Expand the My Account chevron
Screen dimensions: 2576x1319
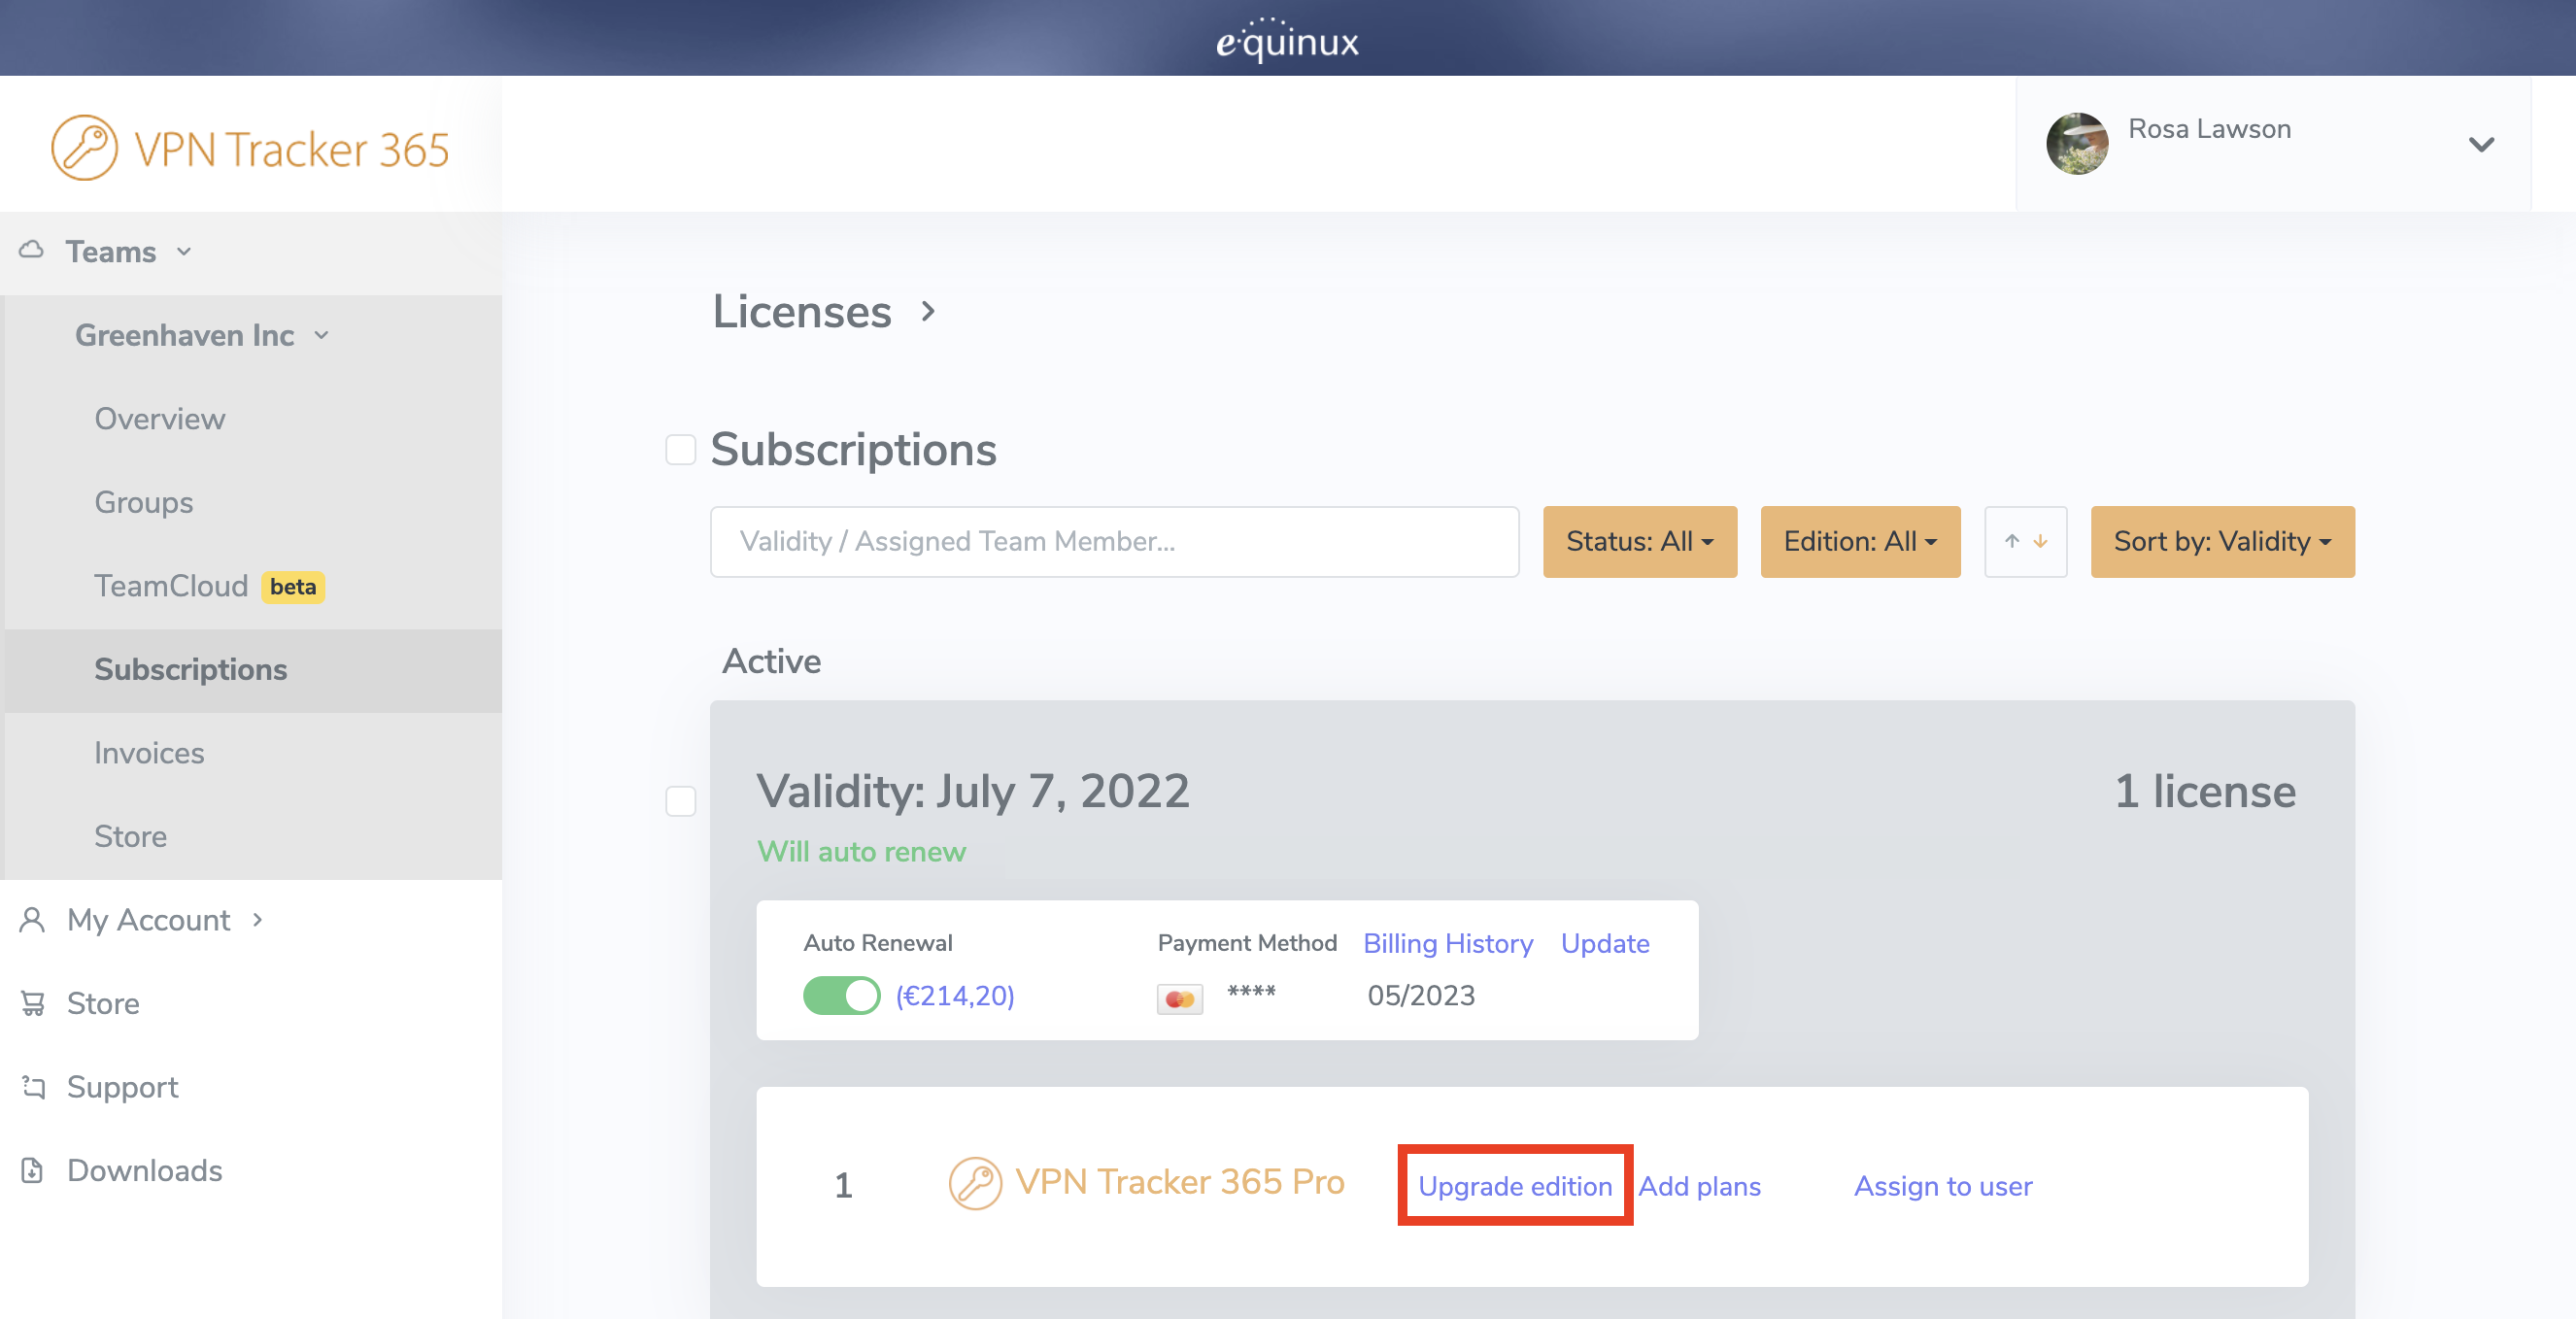pyautogui.click(x=258, y=919)
